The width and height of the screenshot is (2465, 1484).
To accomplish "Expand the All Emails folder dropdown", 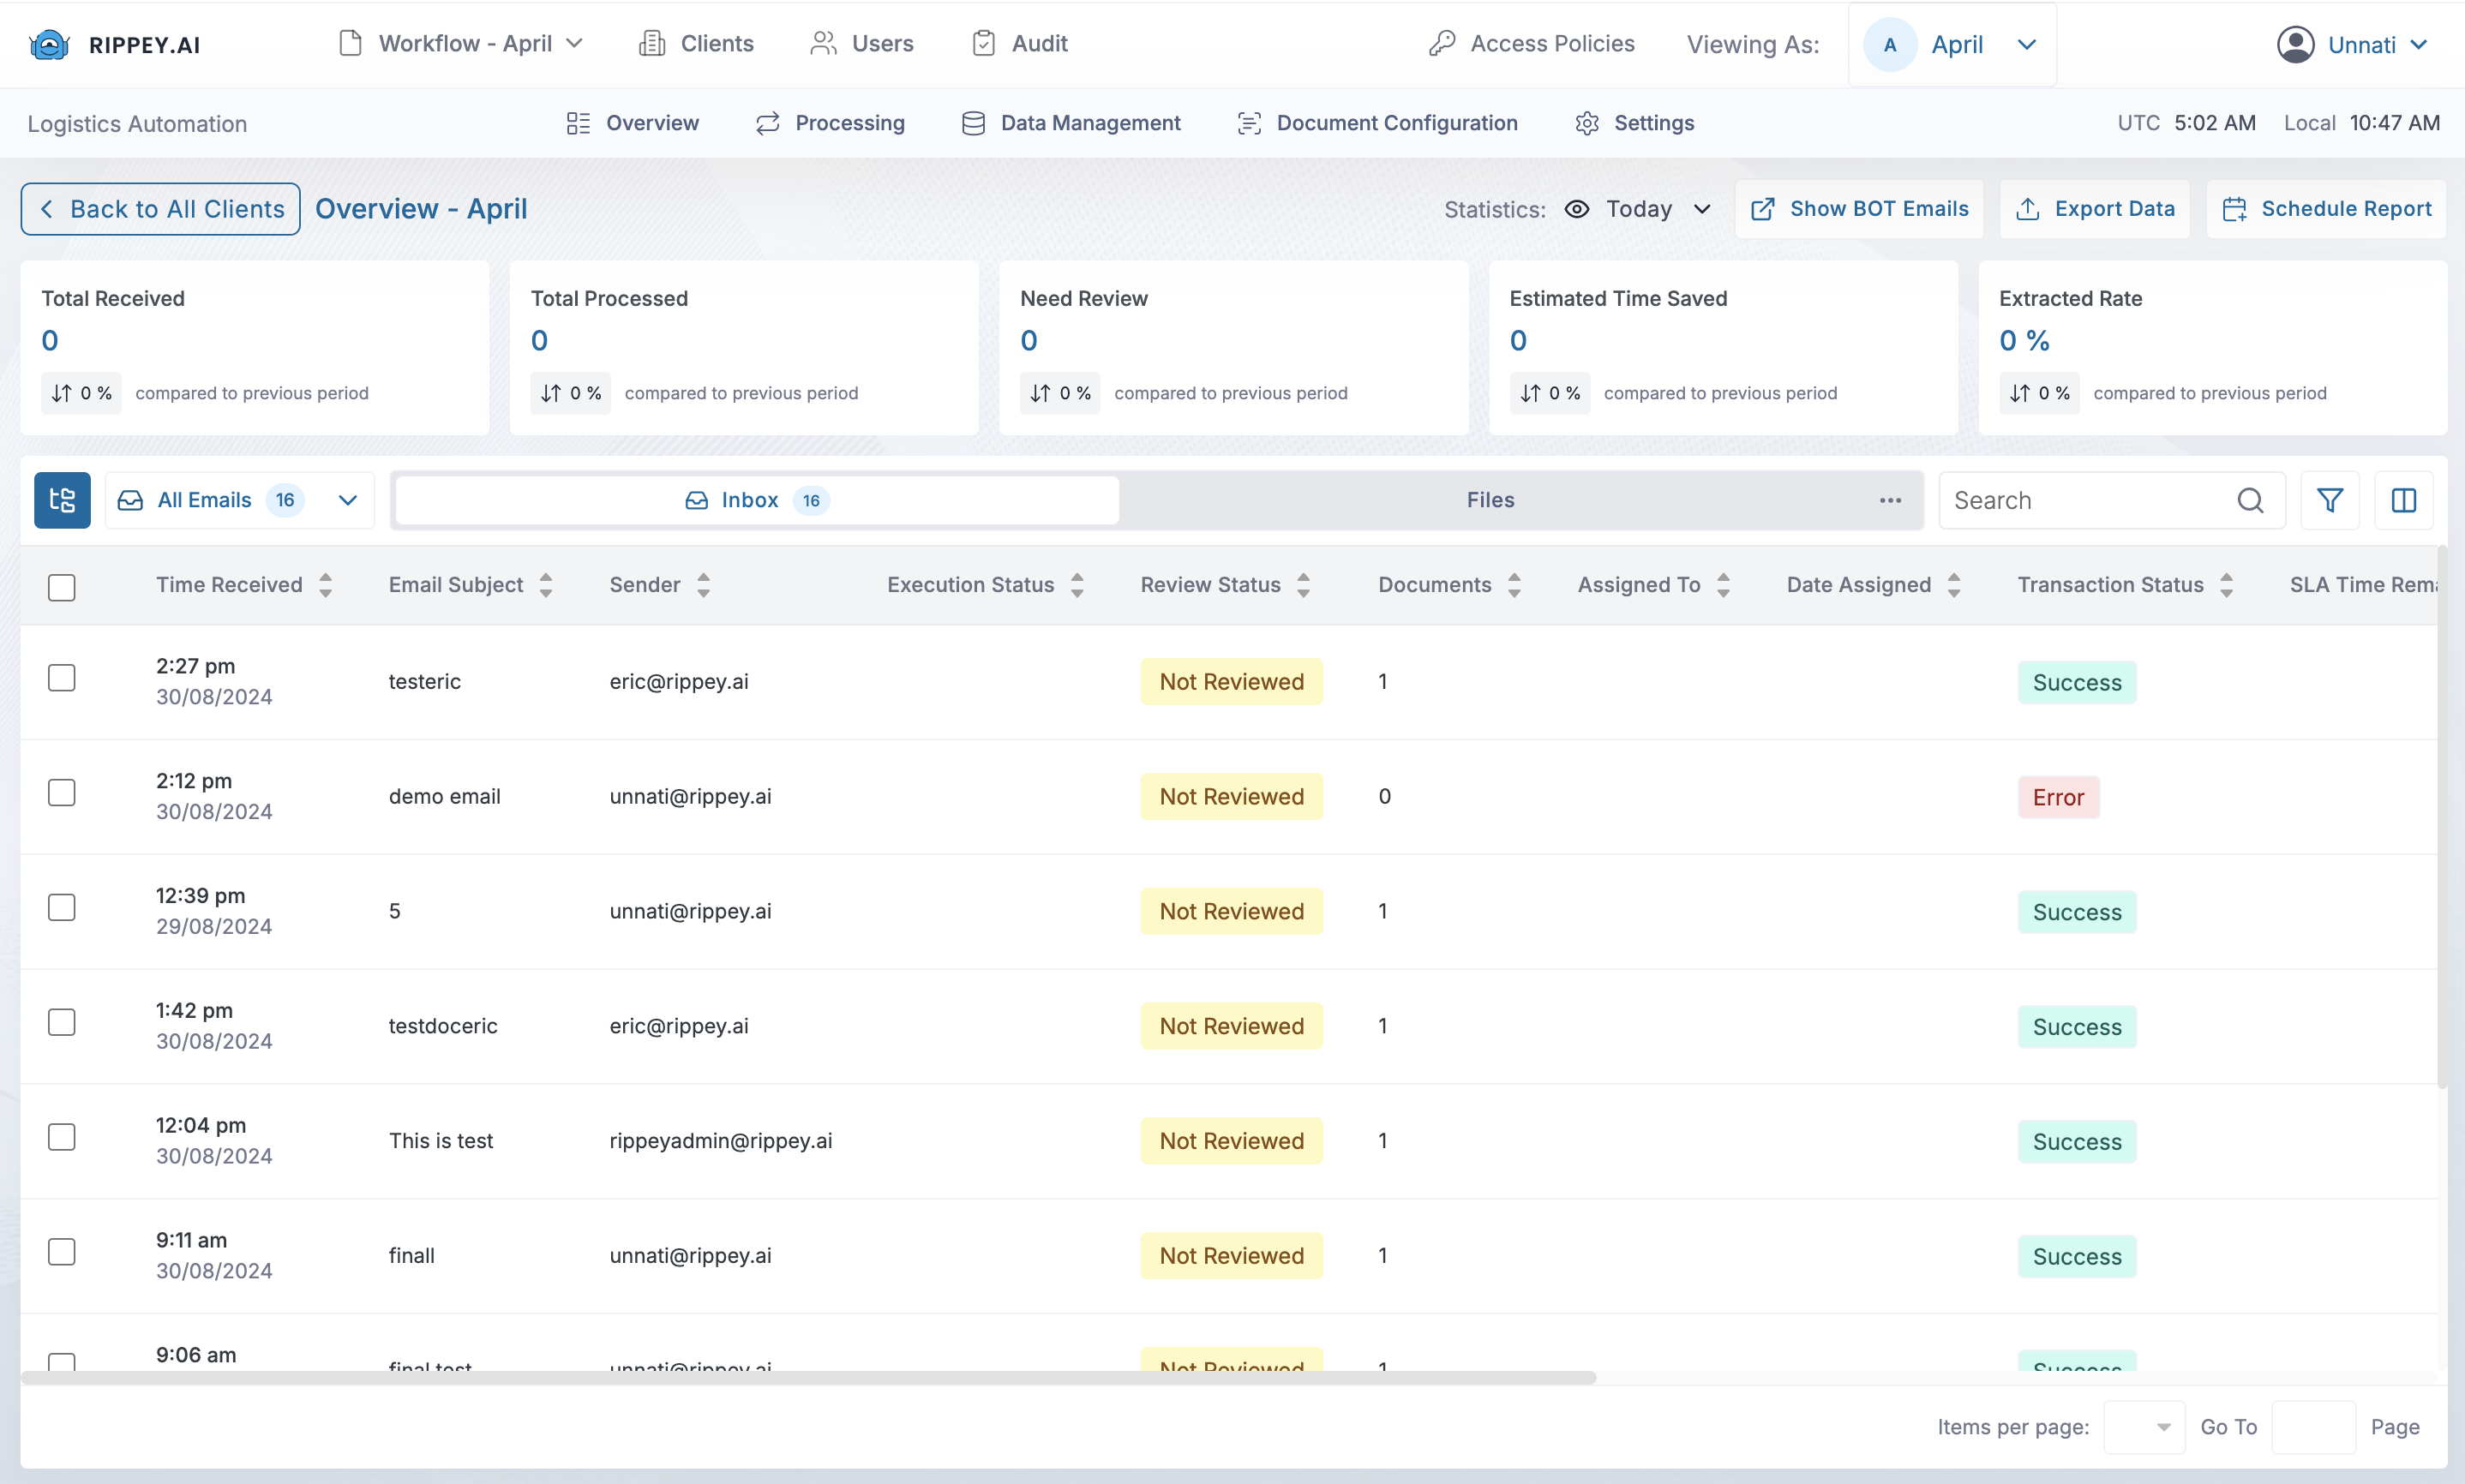I will tap(347, 500).
